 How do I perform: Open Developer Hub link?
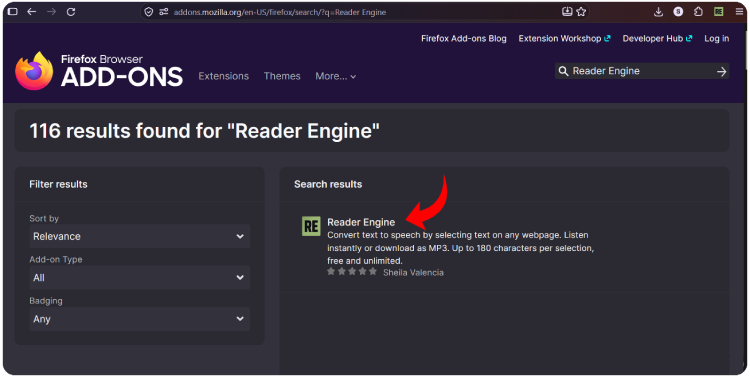coord(657,39)
